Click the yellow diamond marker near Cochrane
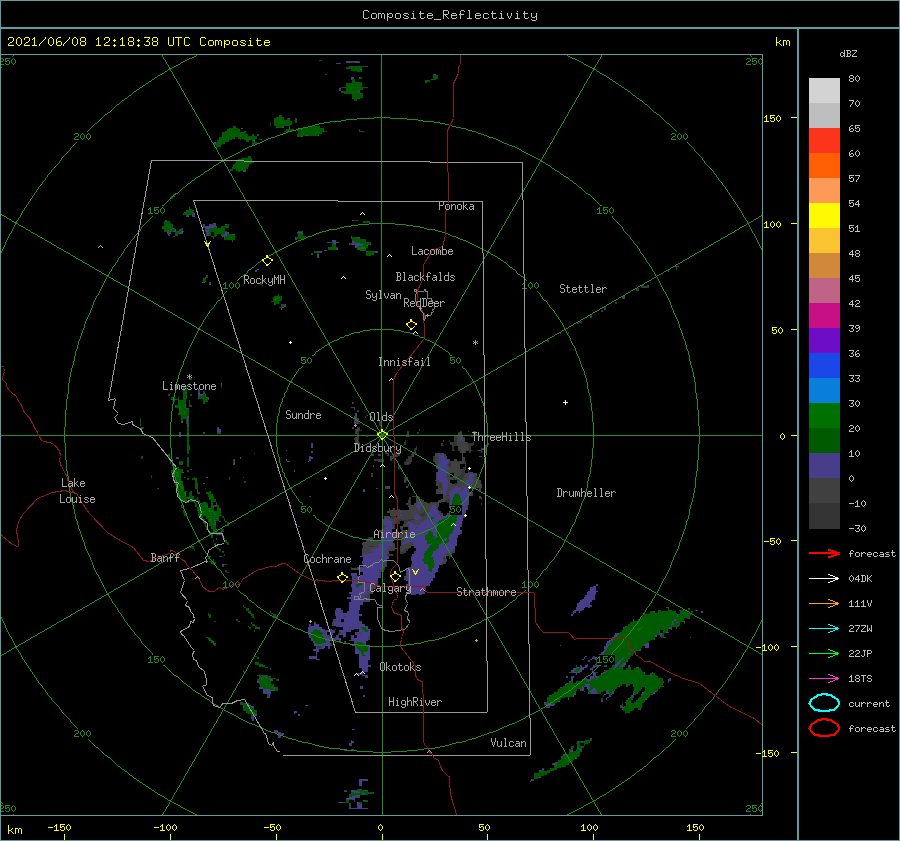 [x=342, y=577]
